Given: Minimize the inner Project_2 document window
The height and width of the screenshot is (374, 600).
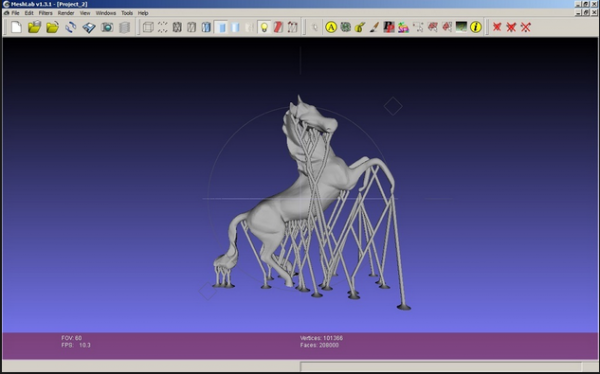Looking at the screenshot, I should pos(579,13).
